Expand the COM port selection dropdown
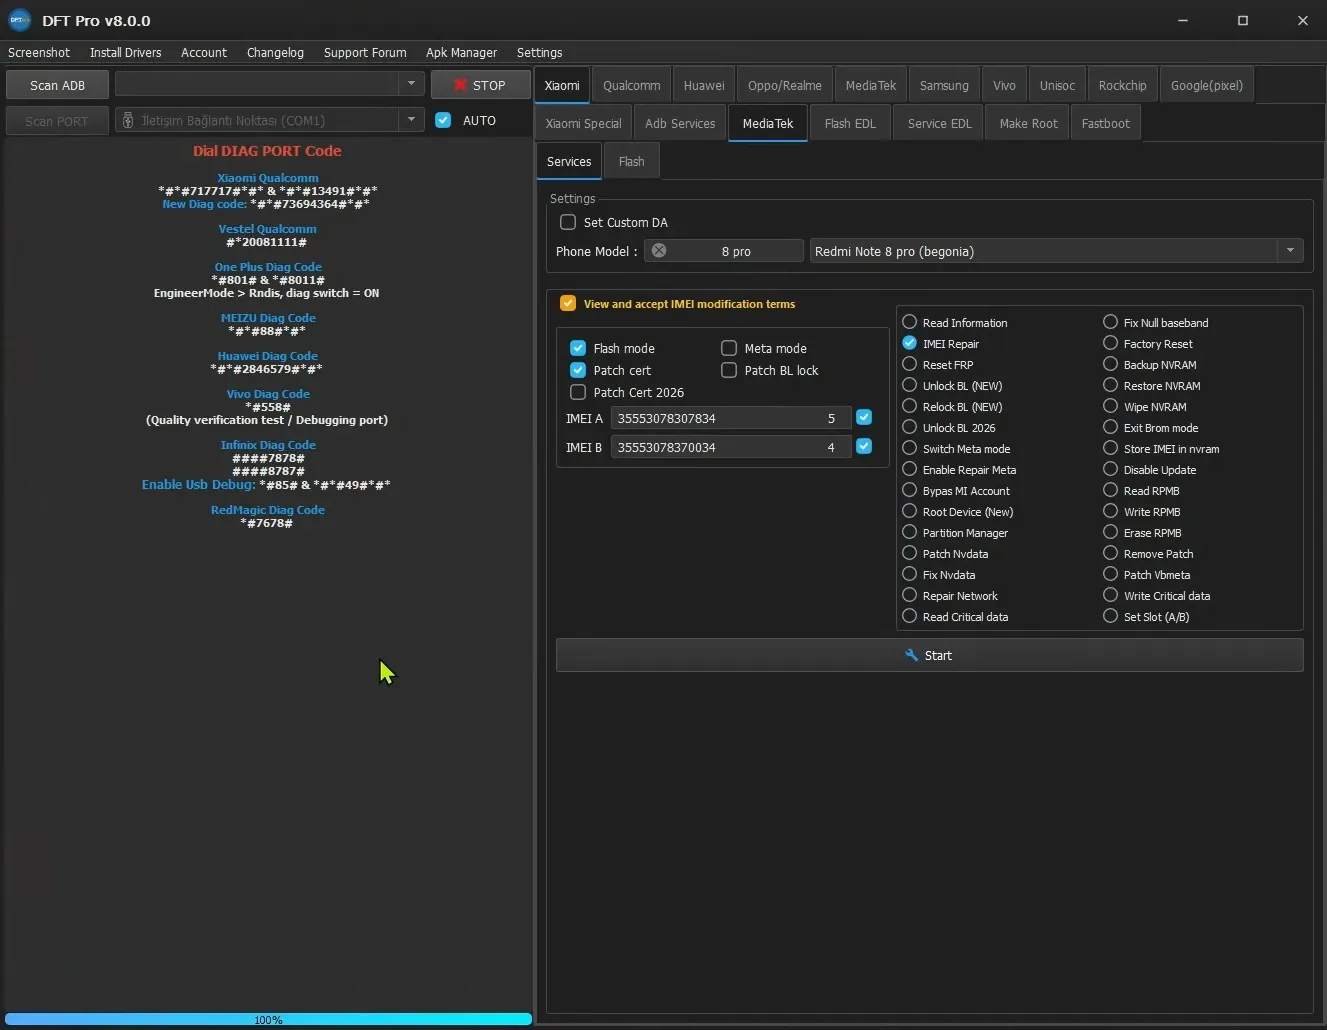1327x1030 pixels. point(411,120)
